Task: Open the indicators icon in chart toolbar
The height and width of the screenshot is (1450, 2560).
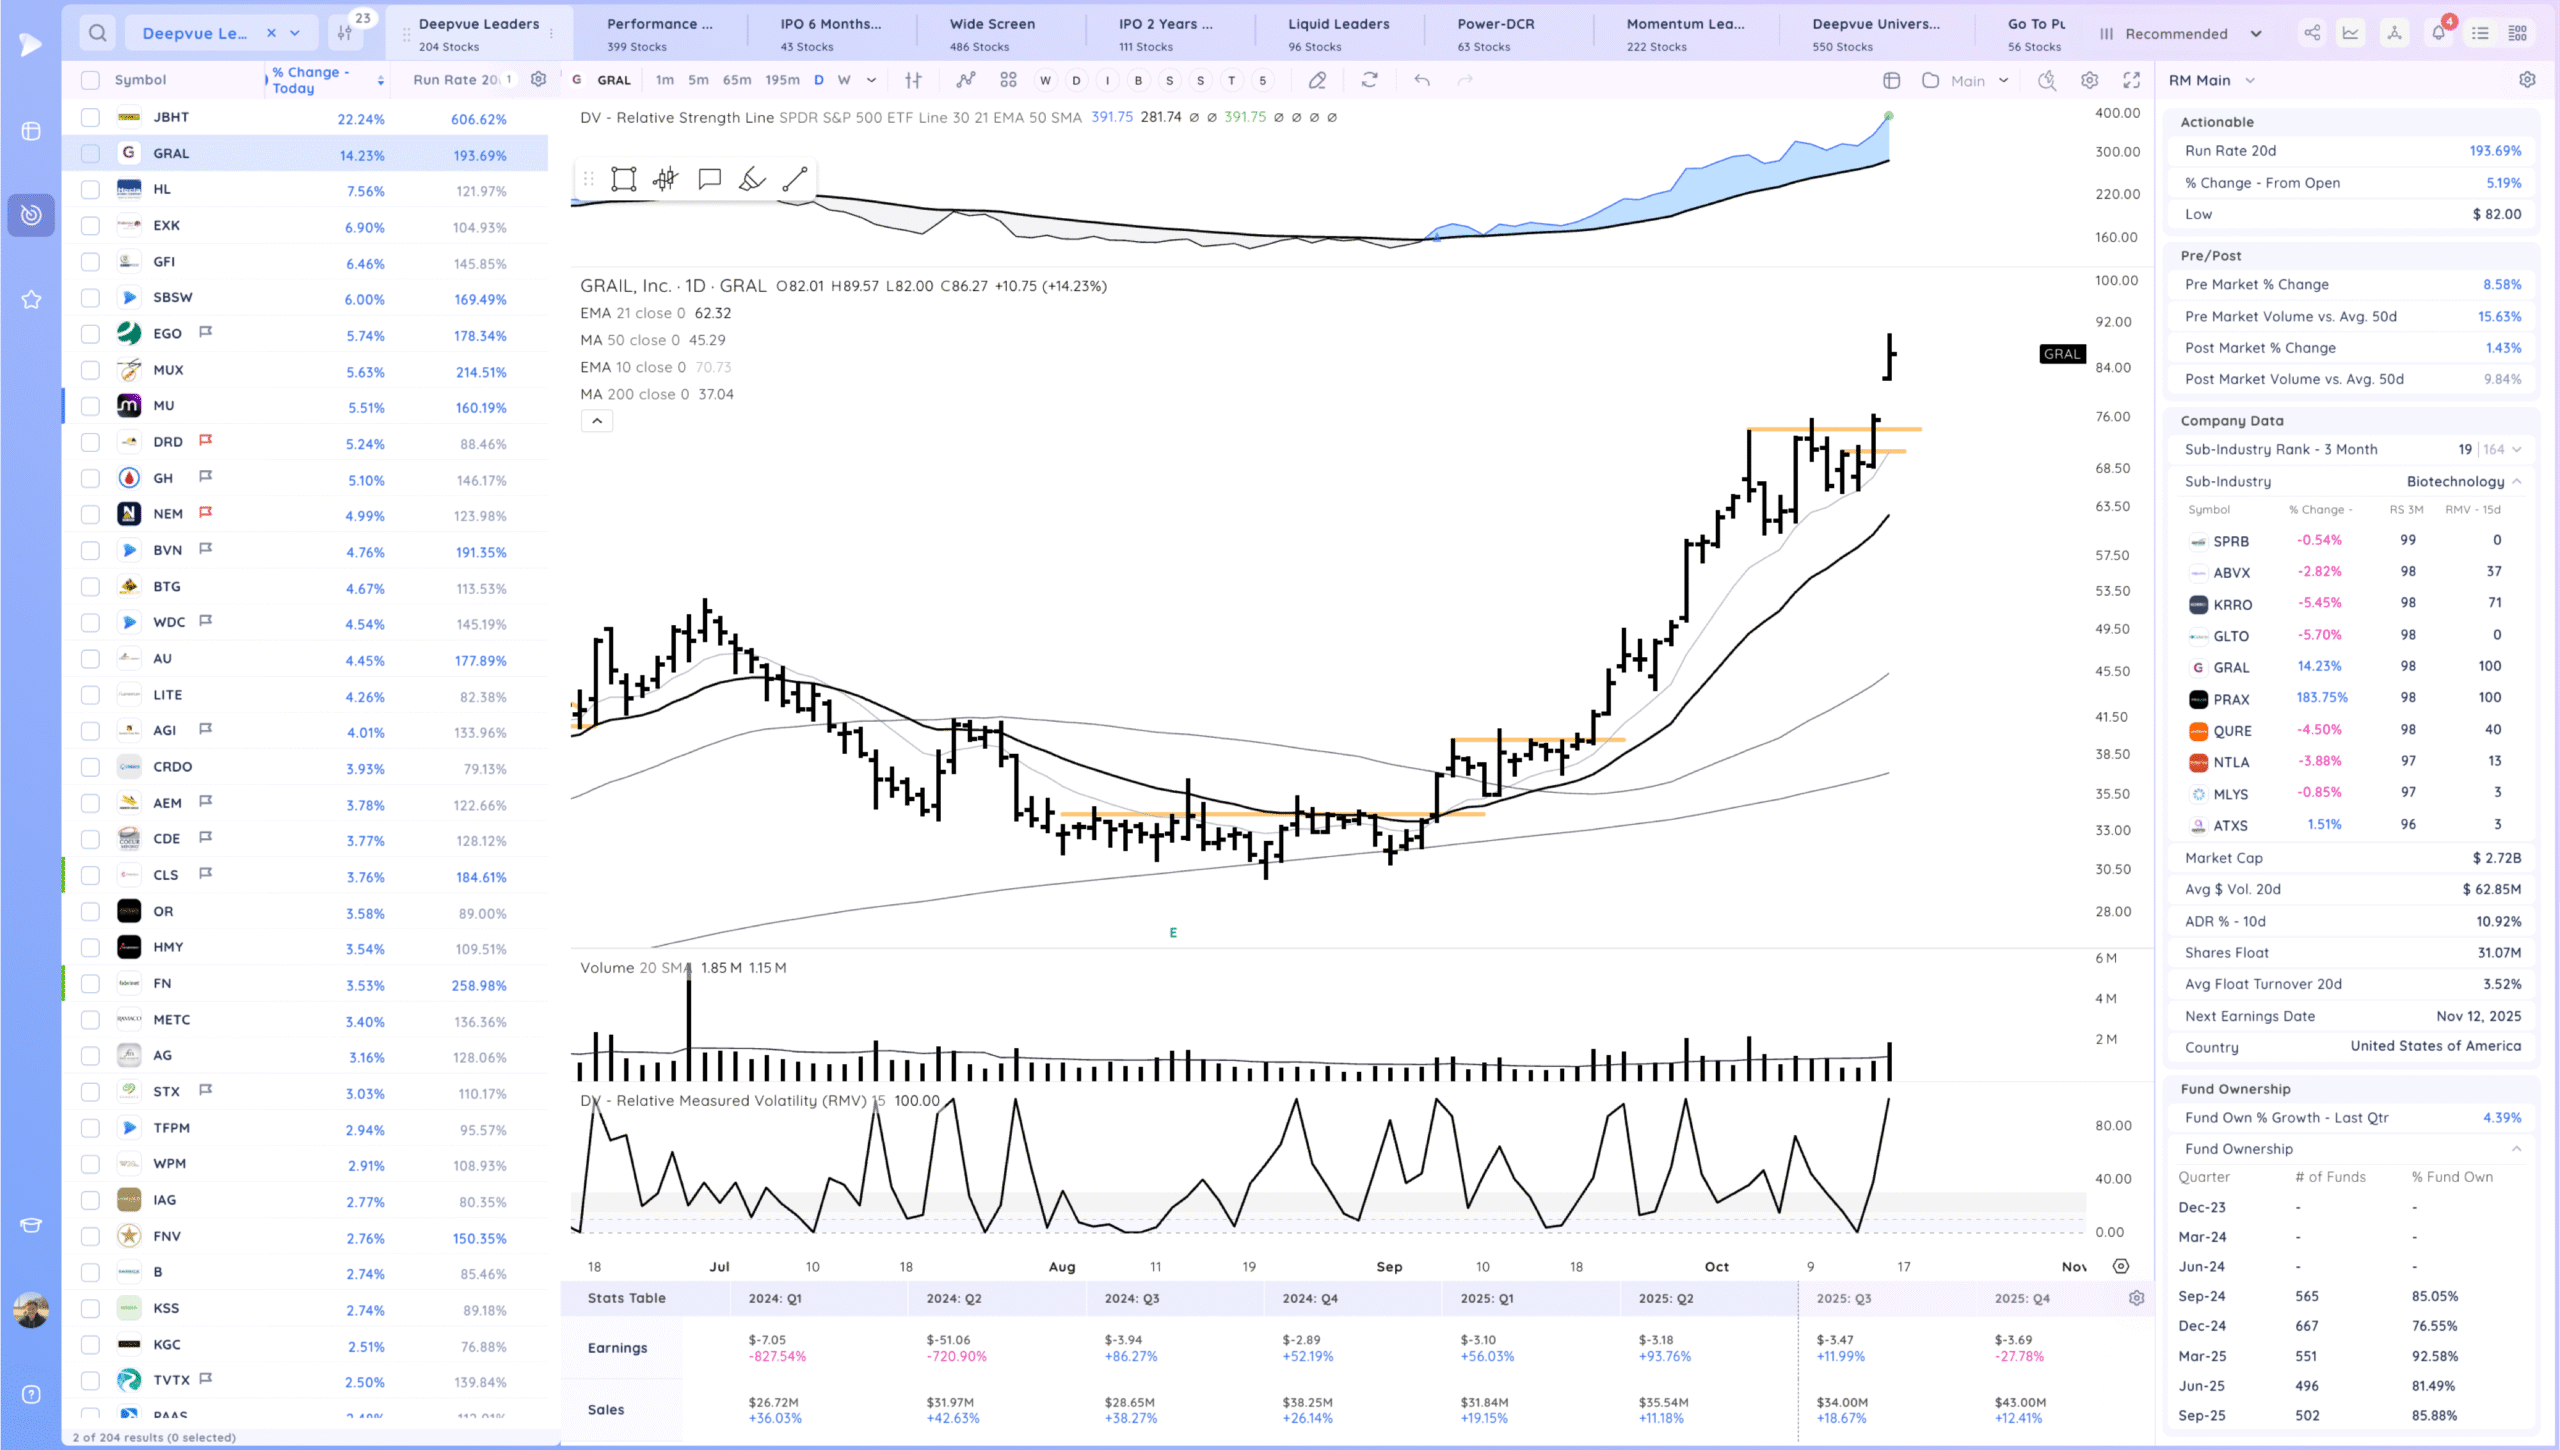Action: (965, 80)
